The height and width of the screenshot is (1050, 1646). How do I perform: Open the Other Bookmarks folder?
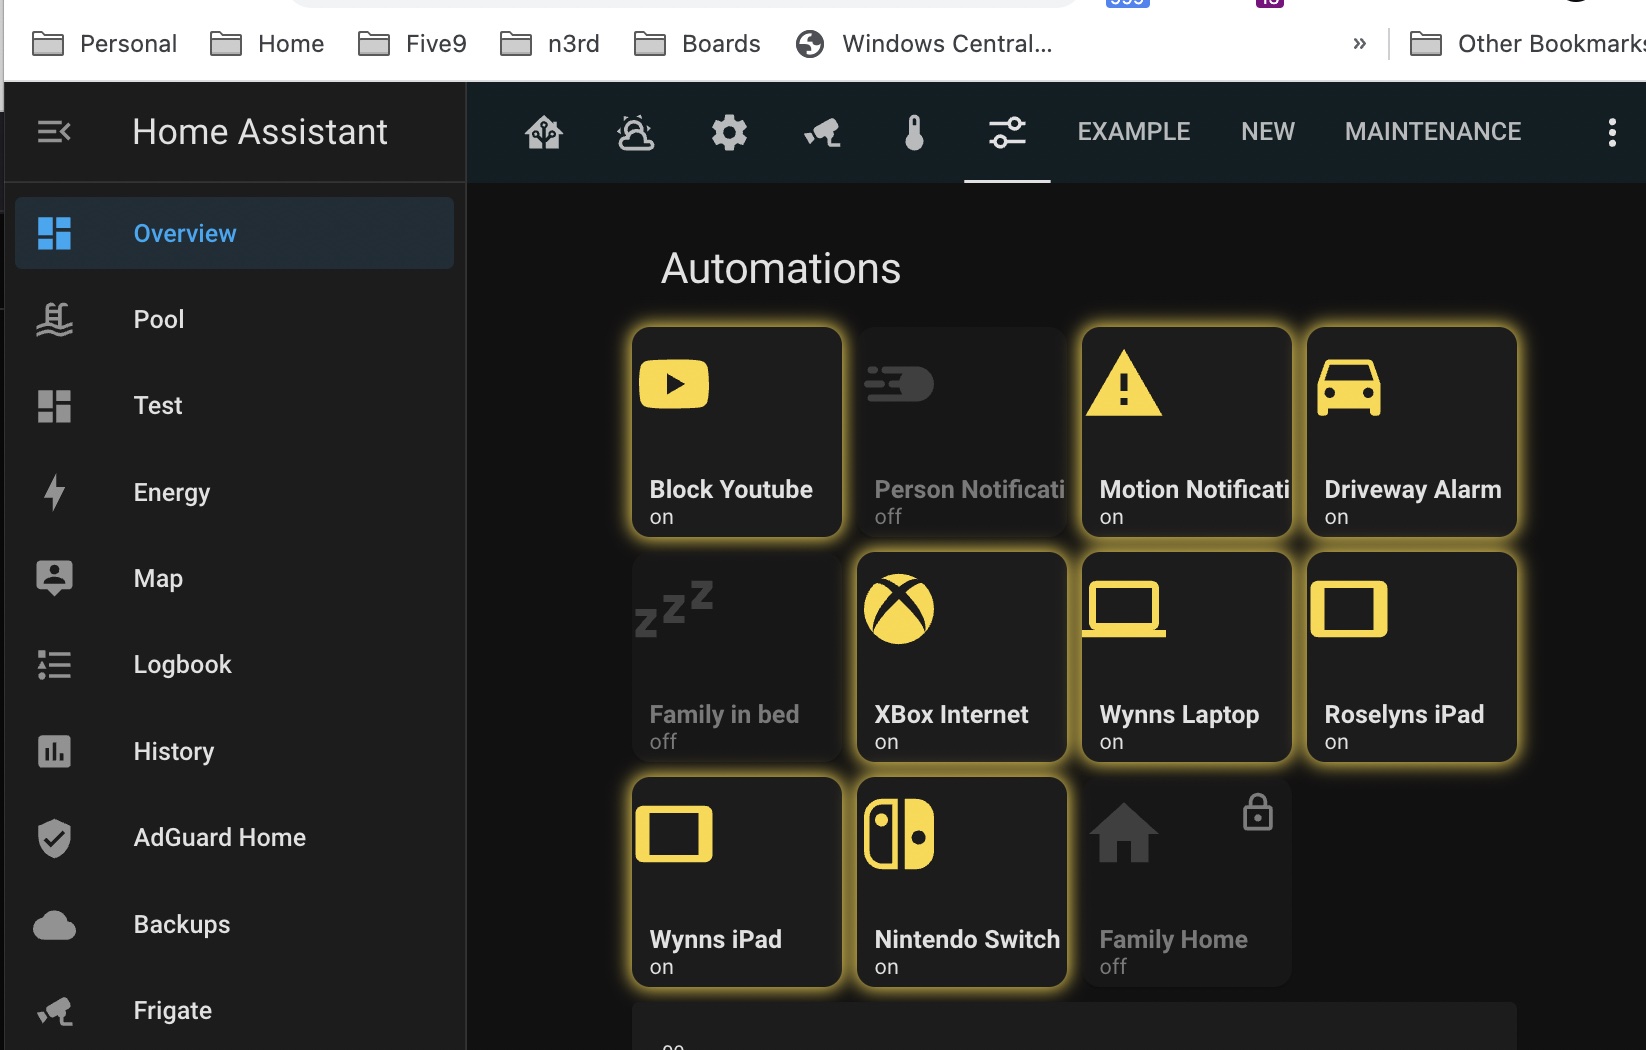coord(1526,44)
